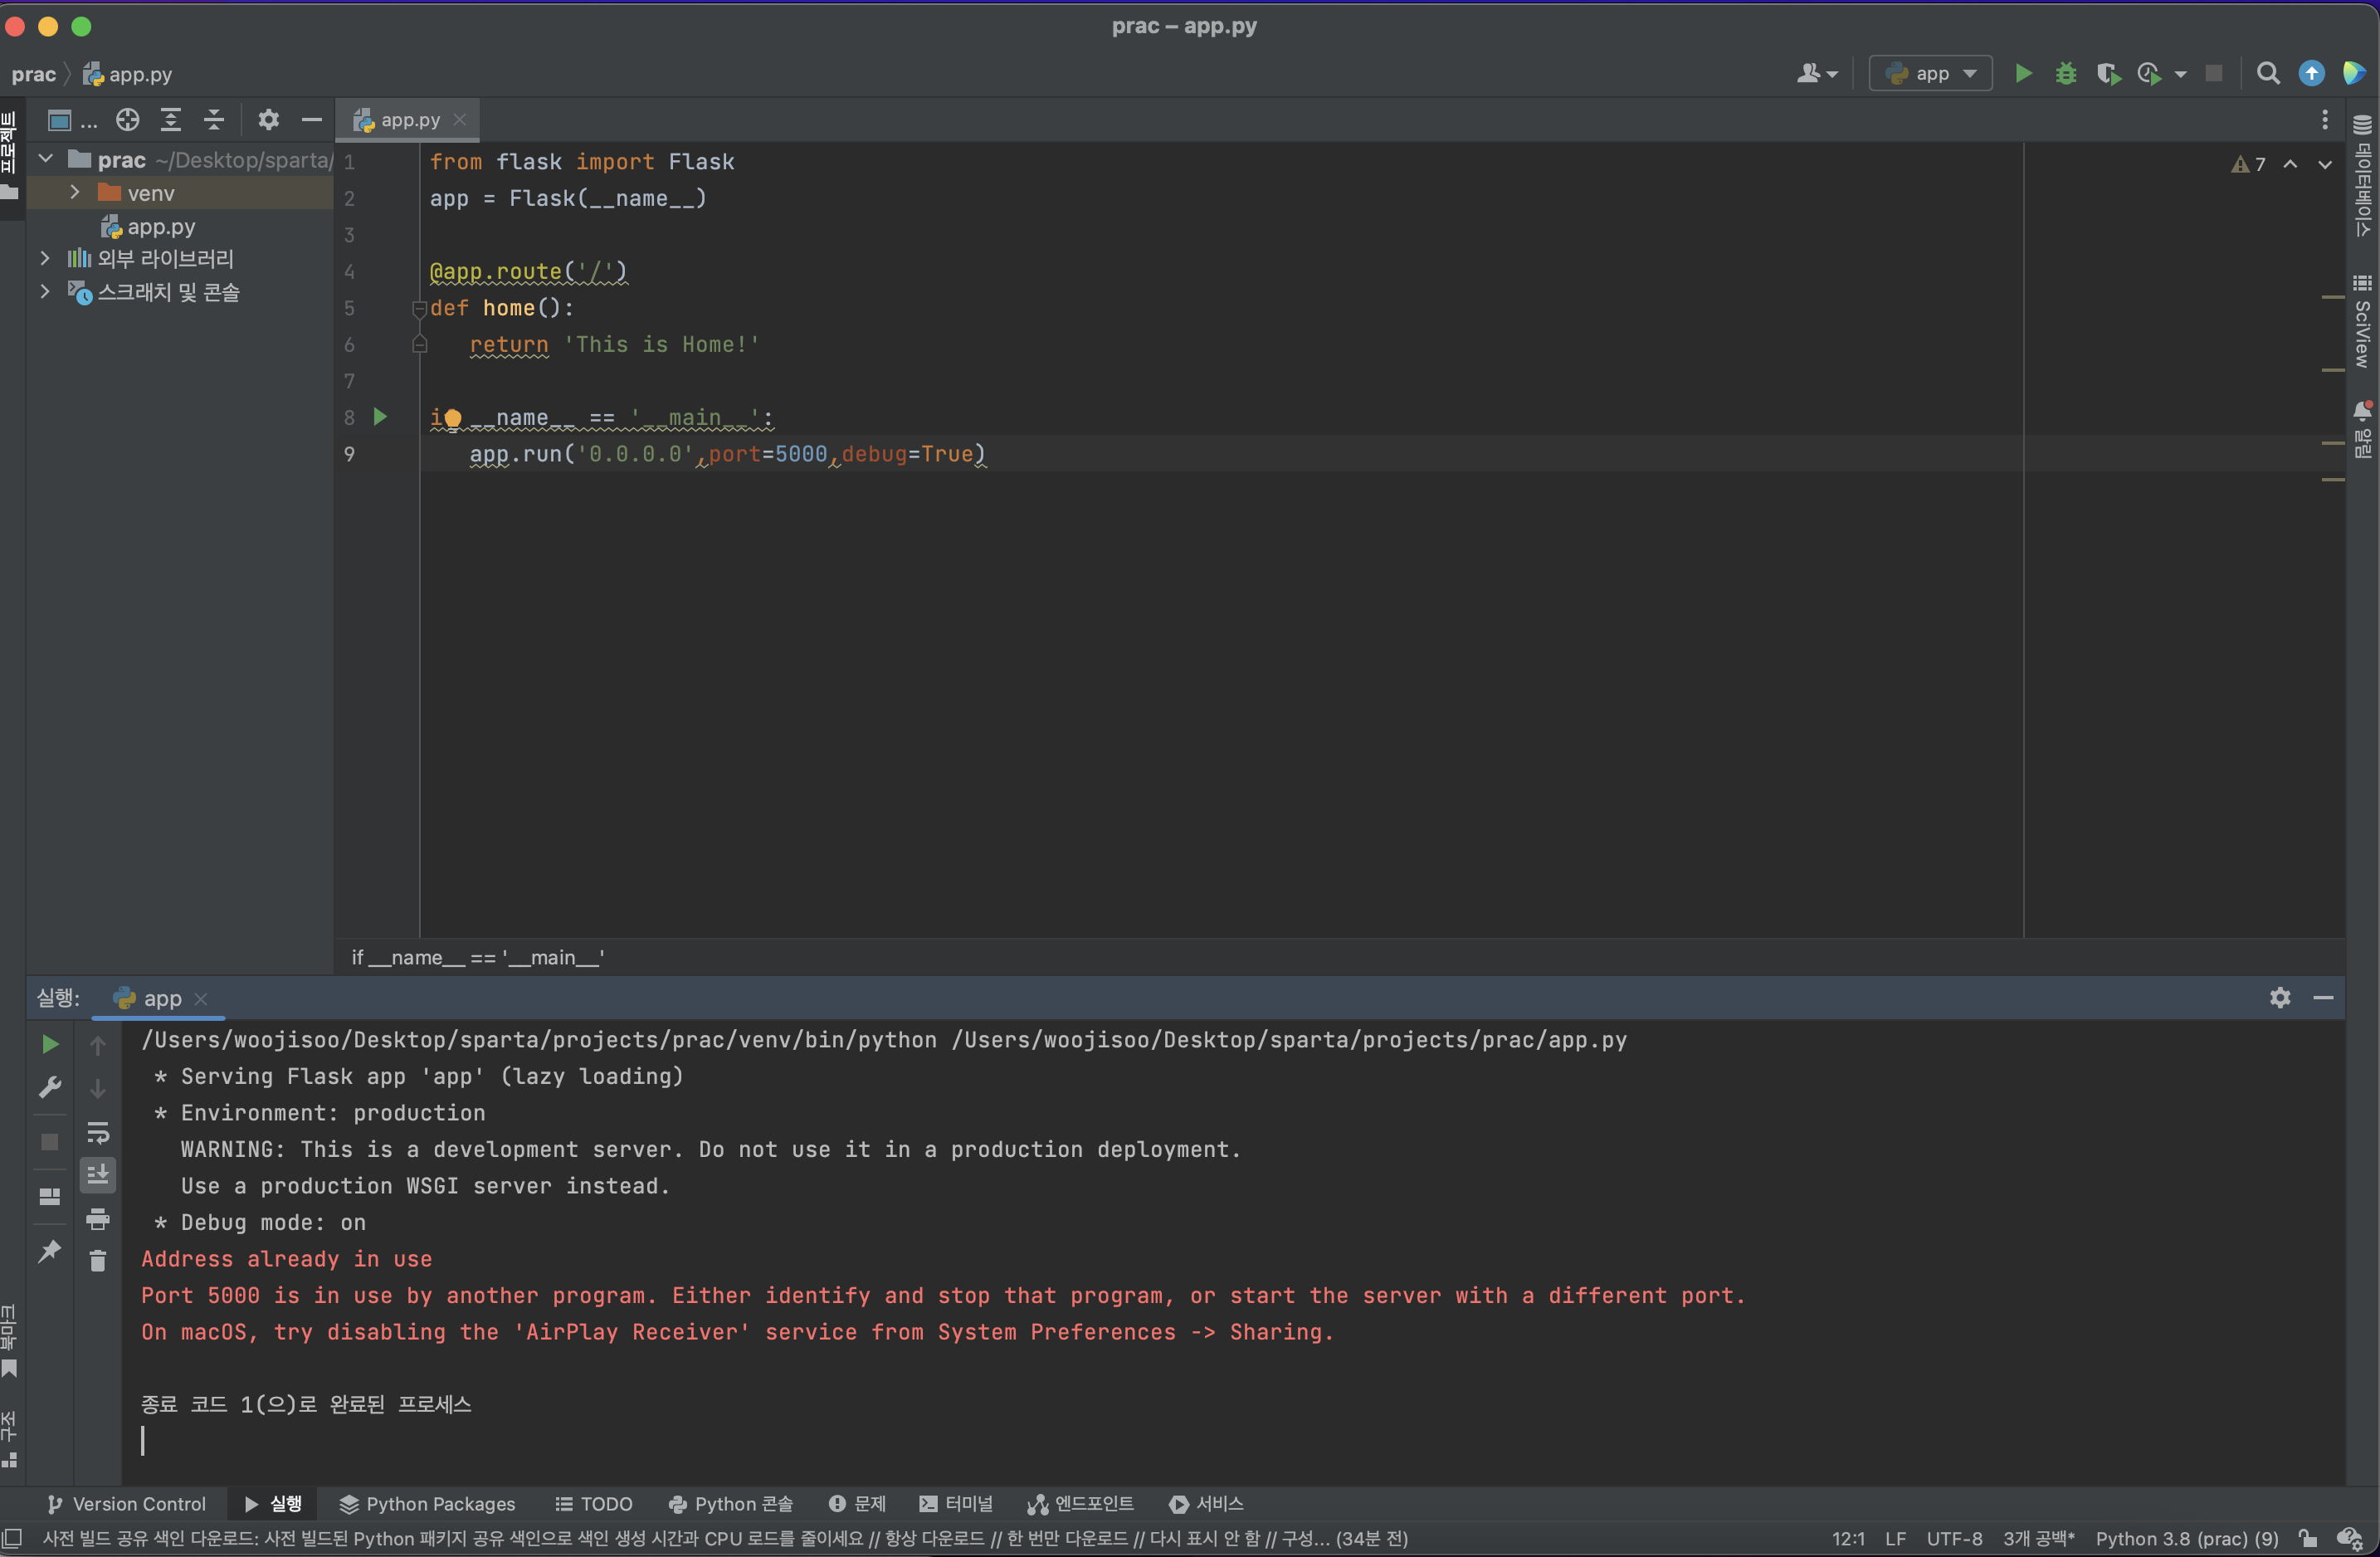The height and width of the screenshot is (1557, 2380).
Task: Run app with coverage shield icon
Action: pos(2109,73)
